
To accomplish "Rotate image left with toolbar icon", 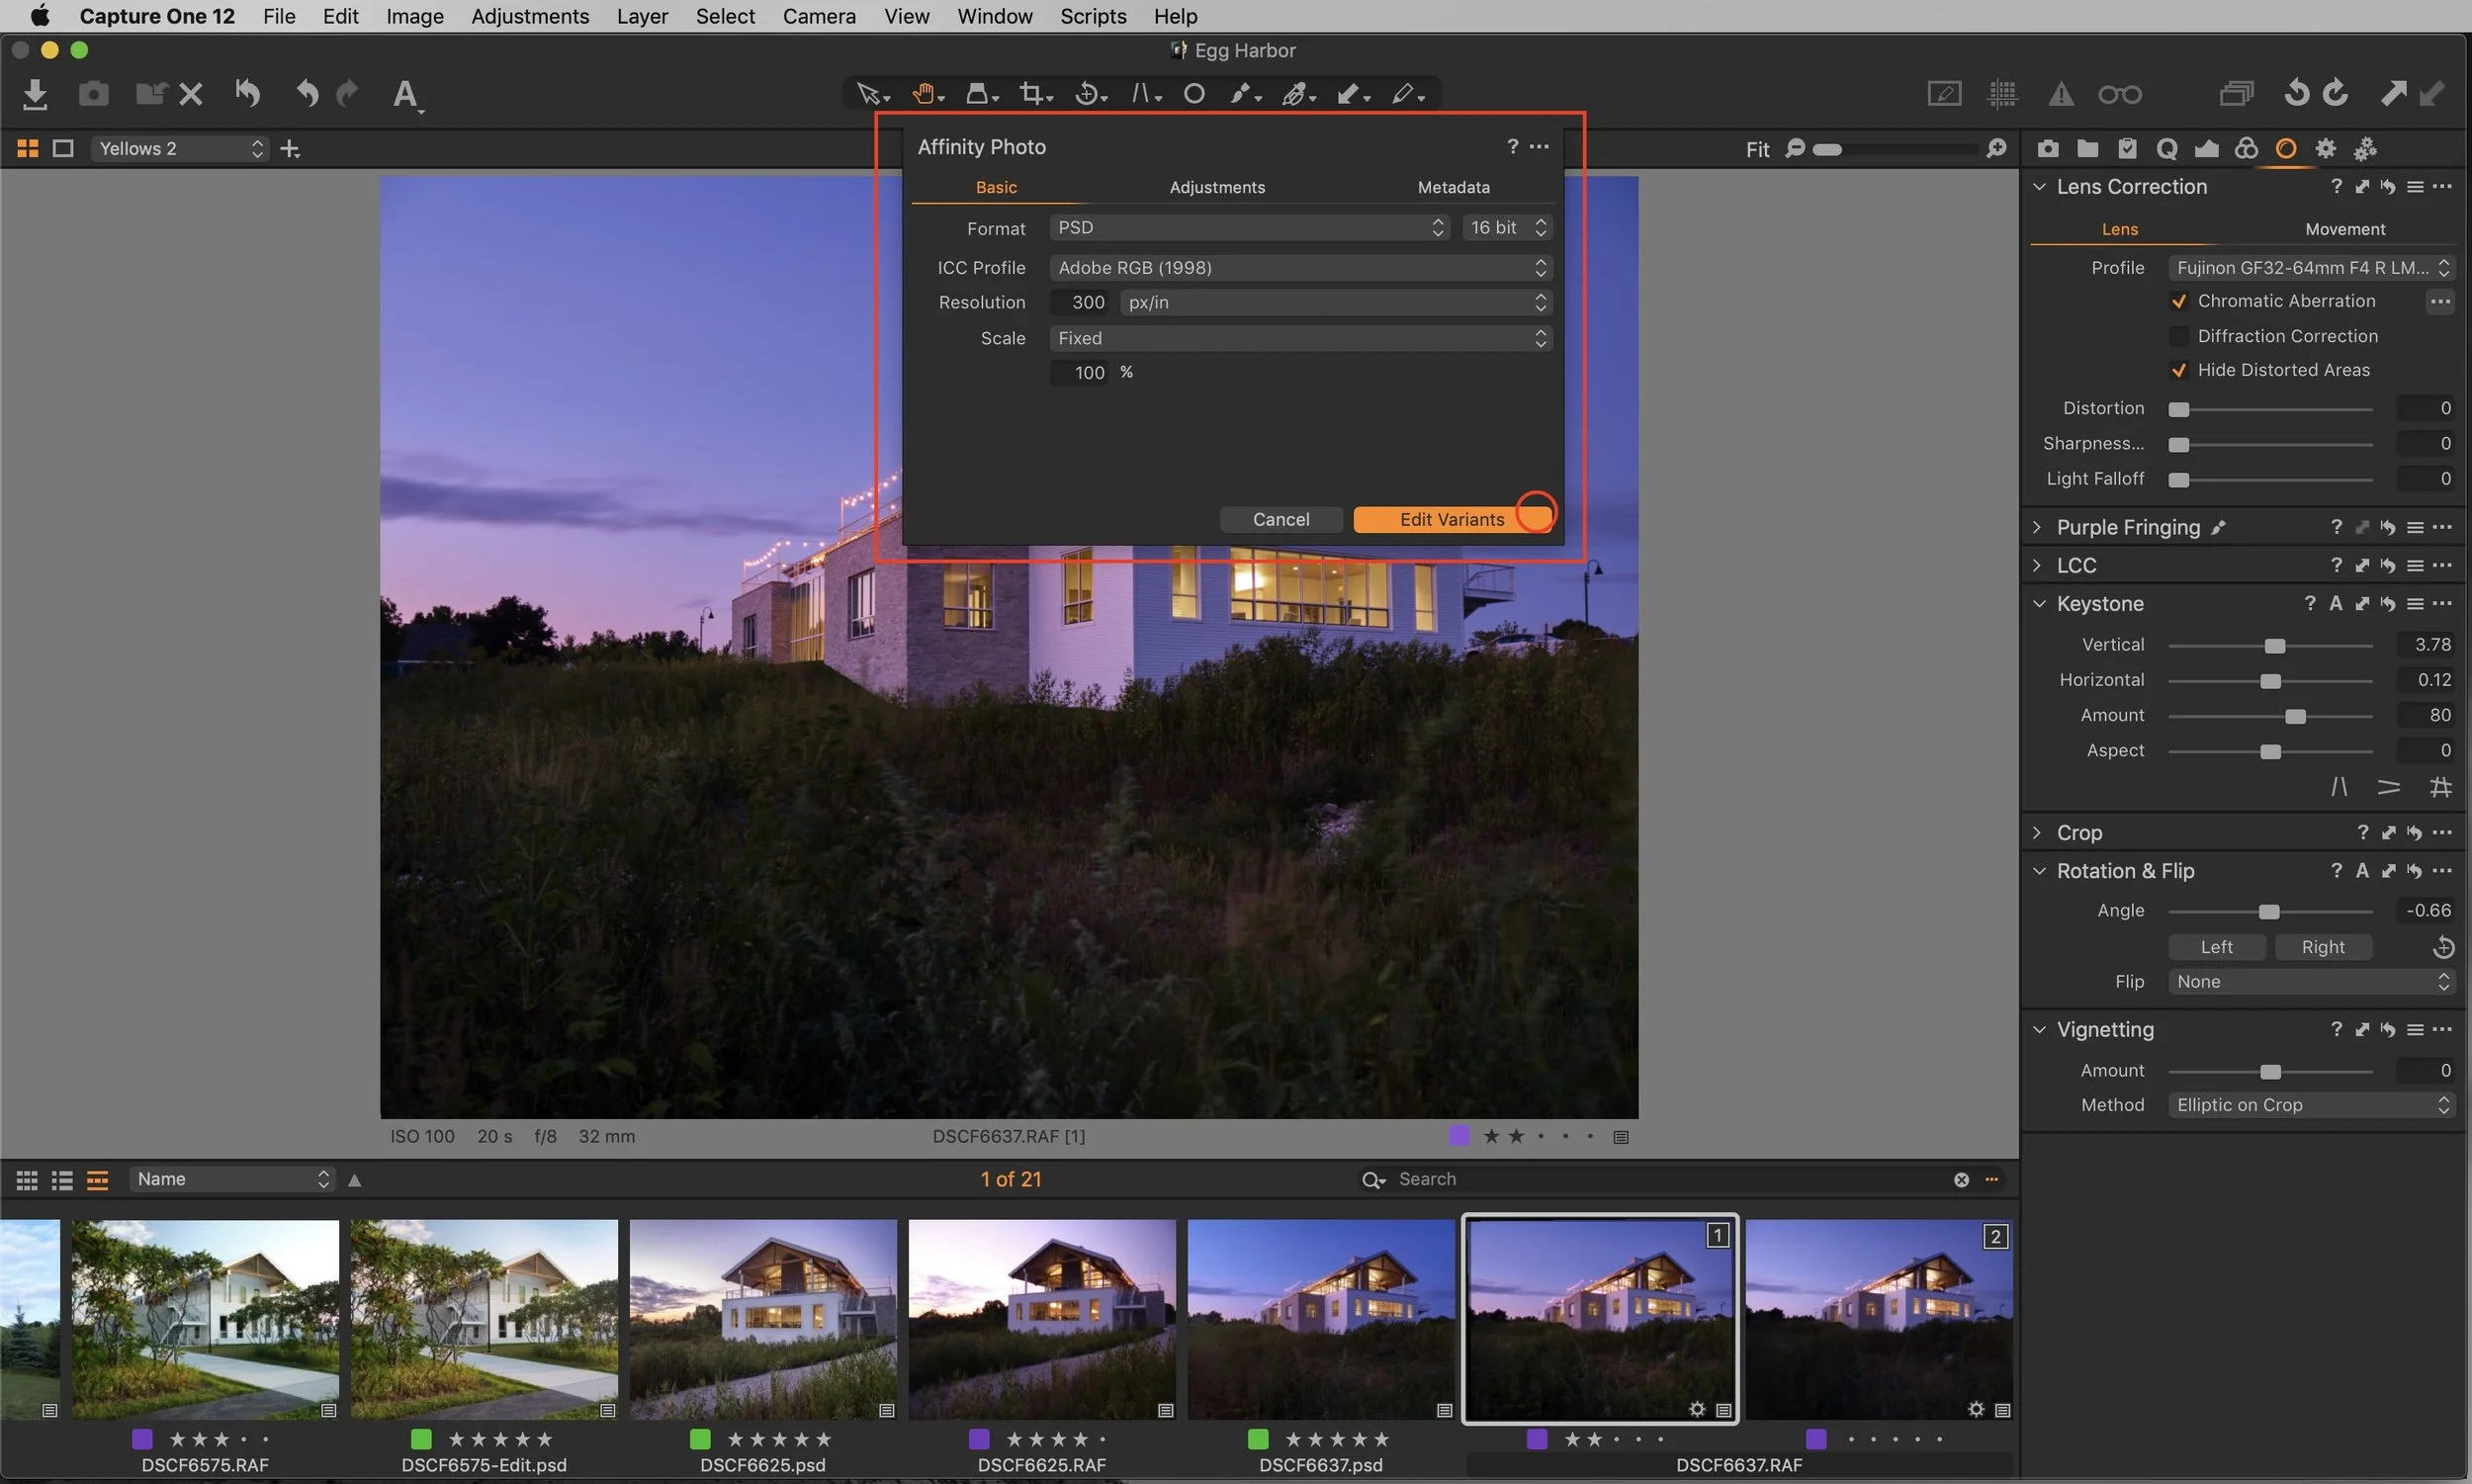I will [x=2296, y=93].
